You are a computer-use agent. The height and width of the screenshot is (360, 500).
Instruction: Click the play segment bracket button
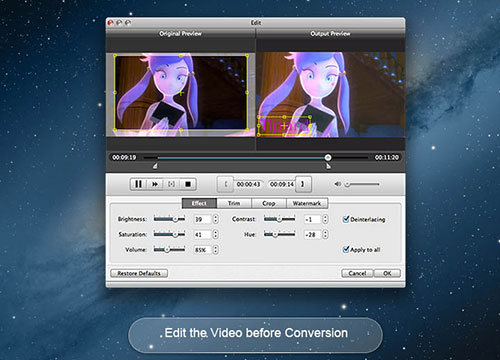(x=171, y=184)
